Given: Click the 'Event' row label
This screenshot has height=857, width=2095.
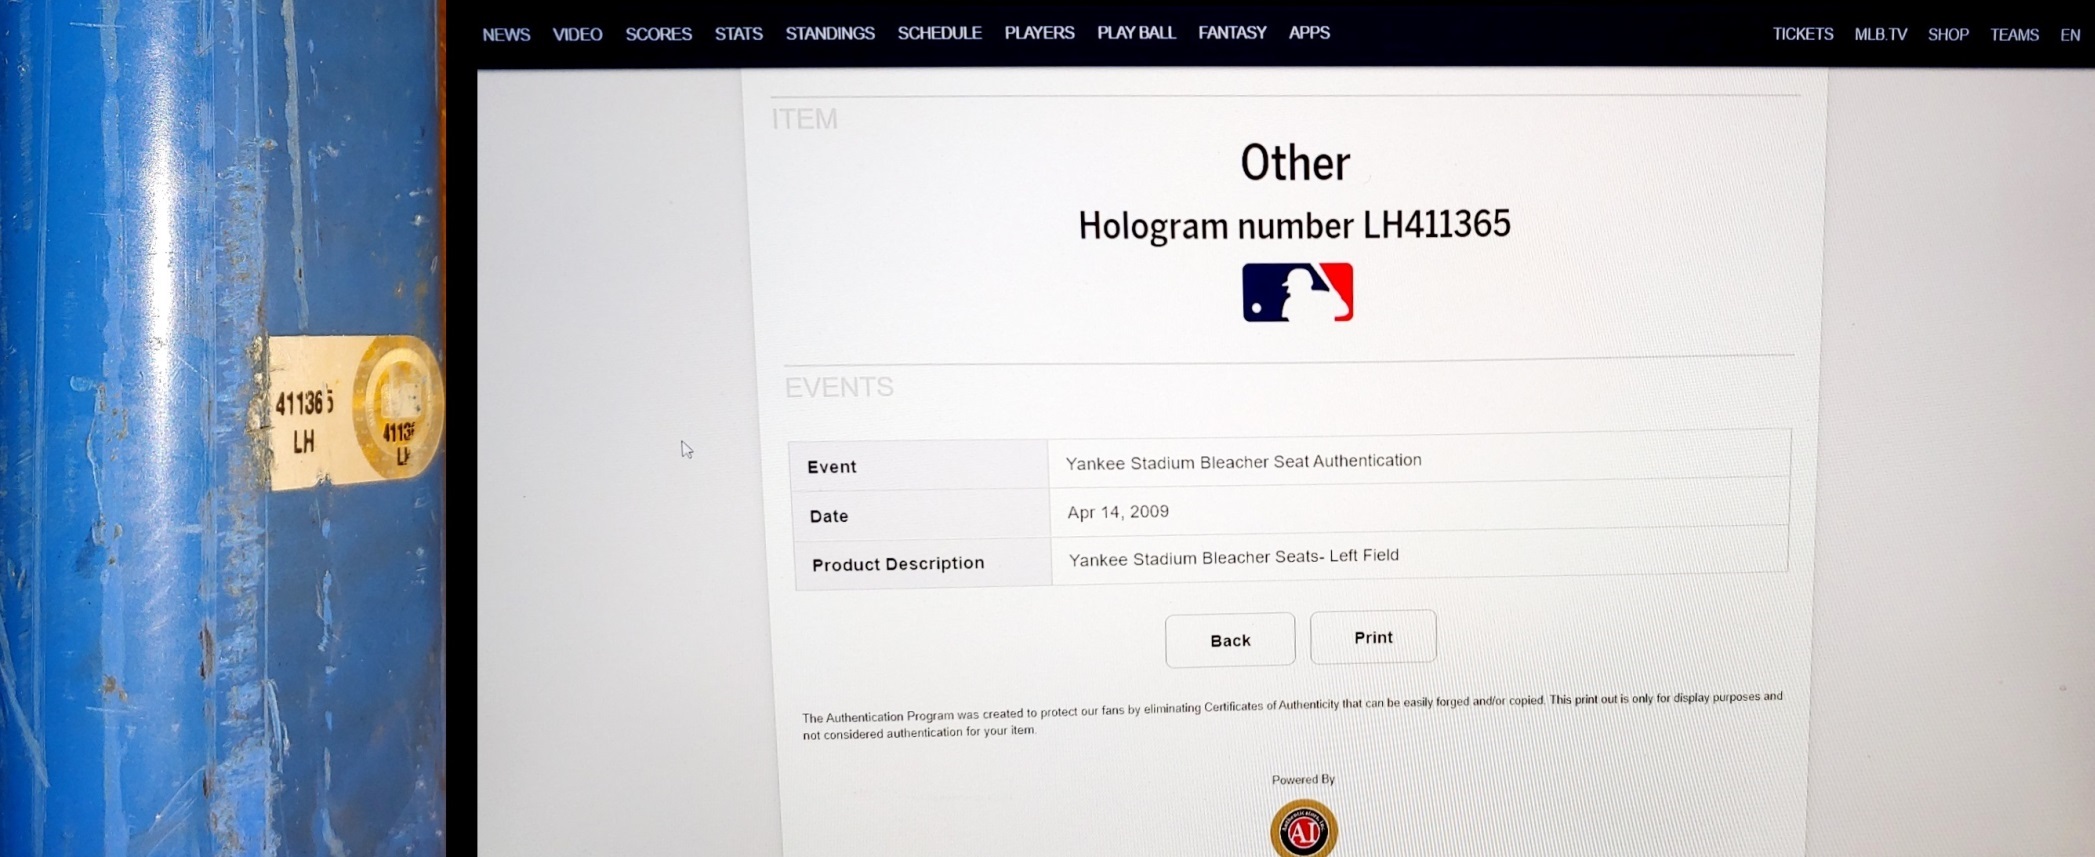Looking at the screenshot, I should pyautogui.click(x=832, y=467).
